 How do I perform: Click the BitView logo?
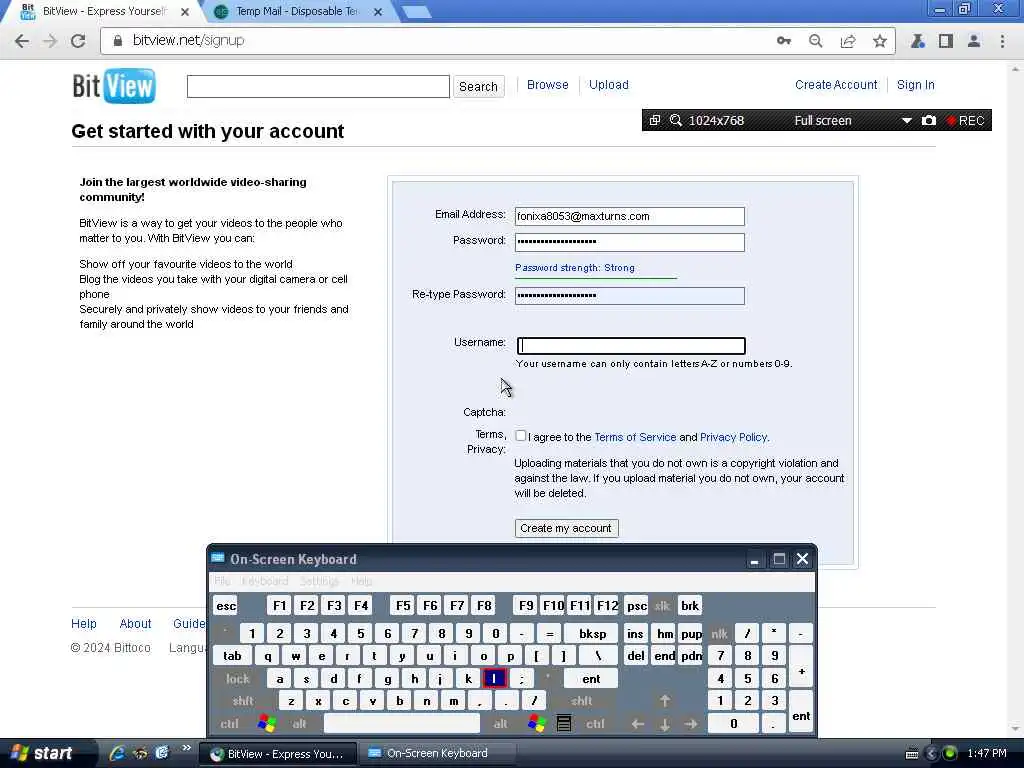(114, 86)
